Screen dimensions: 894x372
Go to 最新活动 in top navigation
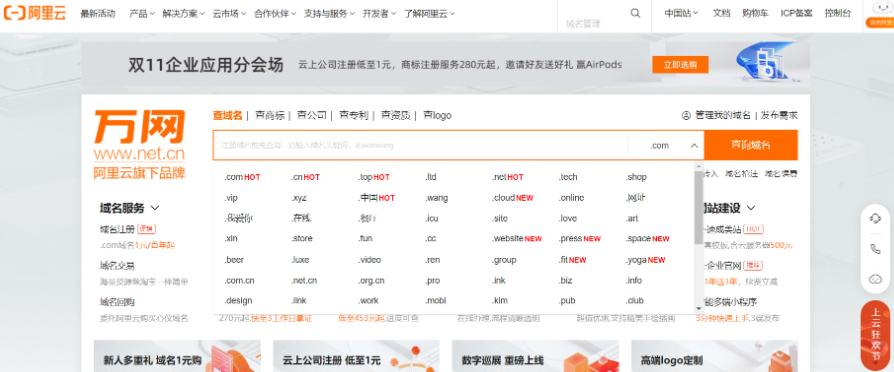[x=98, y=14]
